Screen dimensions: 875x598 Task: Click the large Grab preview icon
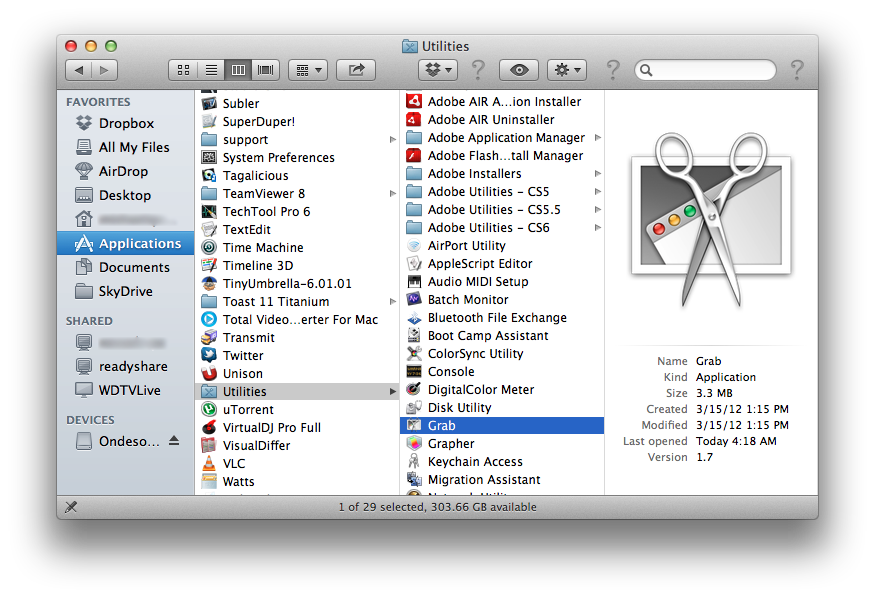point(710,207)
